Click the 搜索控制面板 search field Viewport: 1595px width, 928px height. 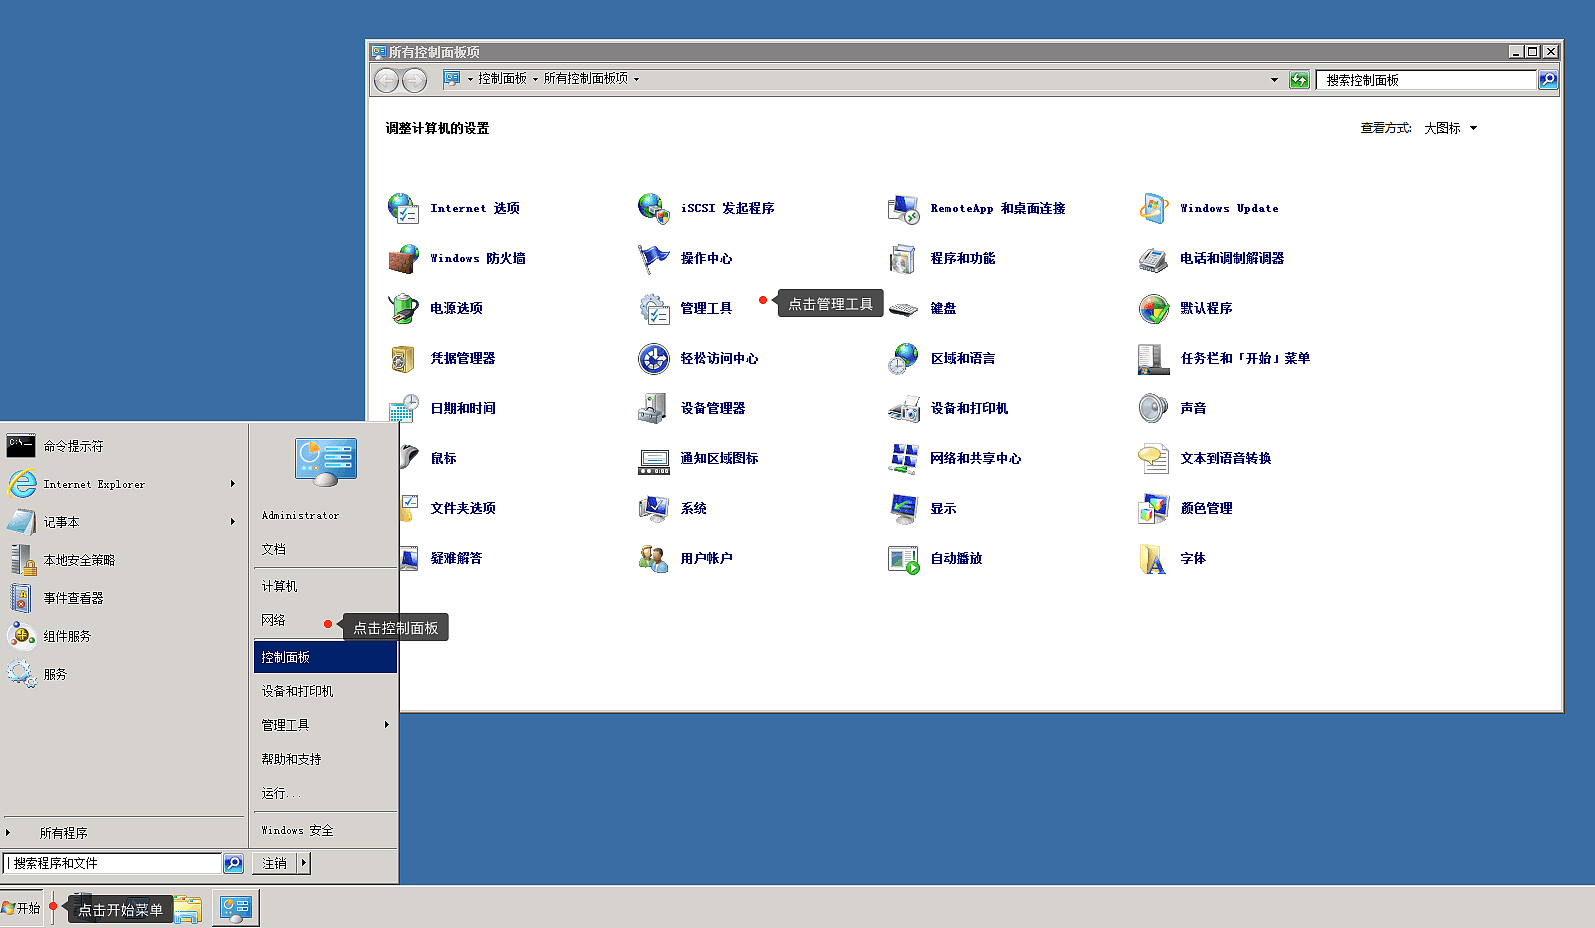tap(1425, 80)
